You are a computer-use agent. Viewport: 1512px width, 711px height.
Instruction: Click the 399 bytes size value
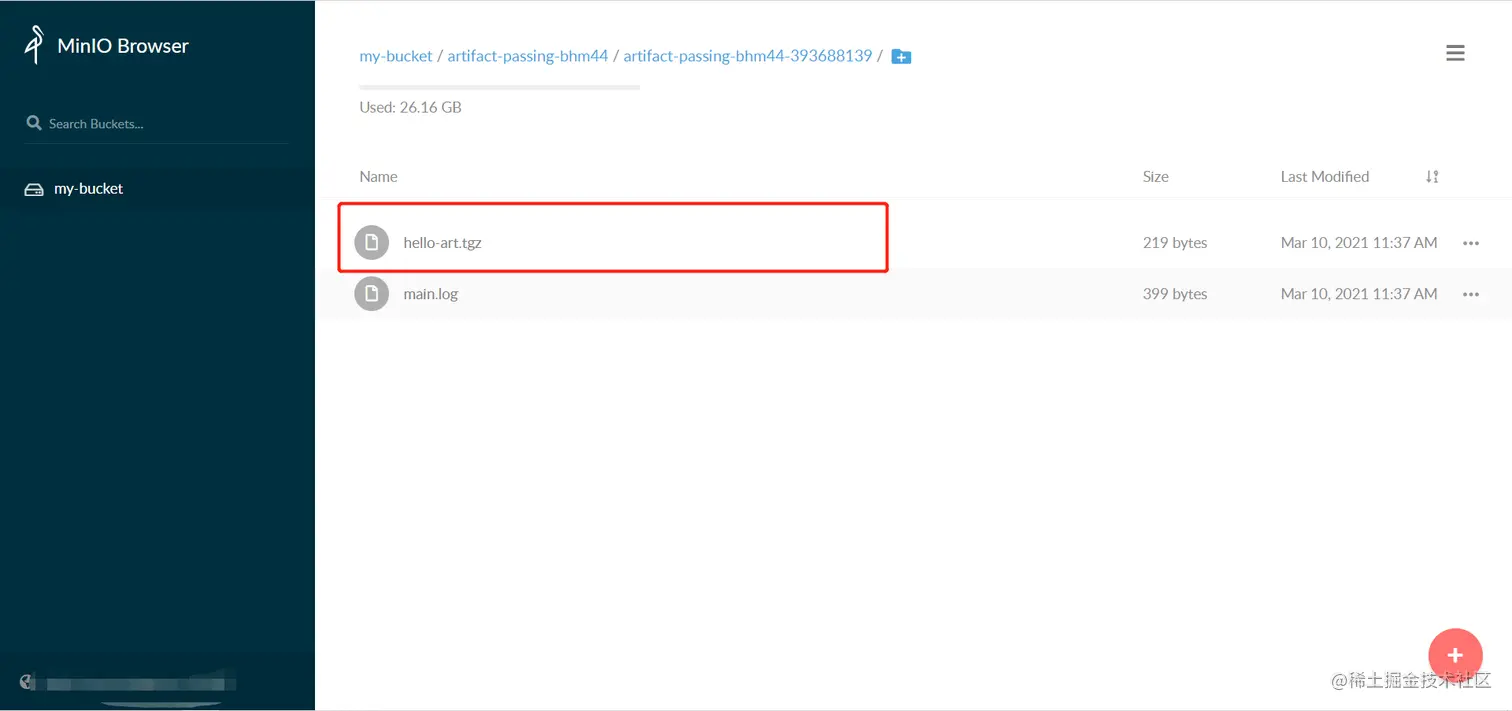click(1175, 294)
